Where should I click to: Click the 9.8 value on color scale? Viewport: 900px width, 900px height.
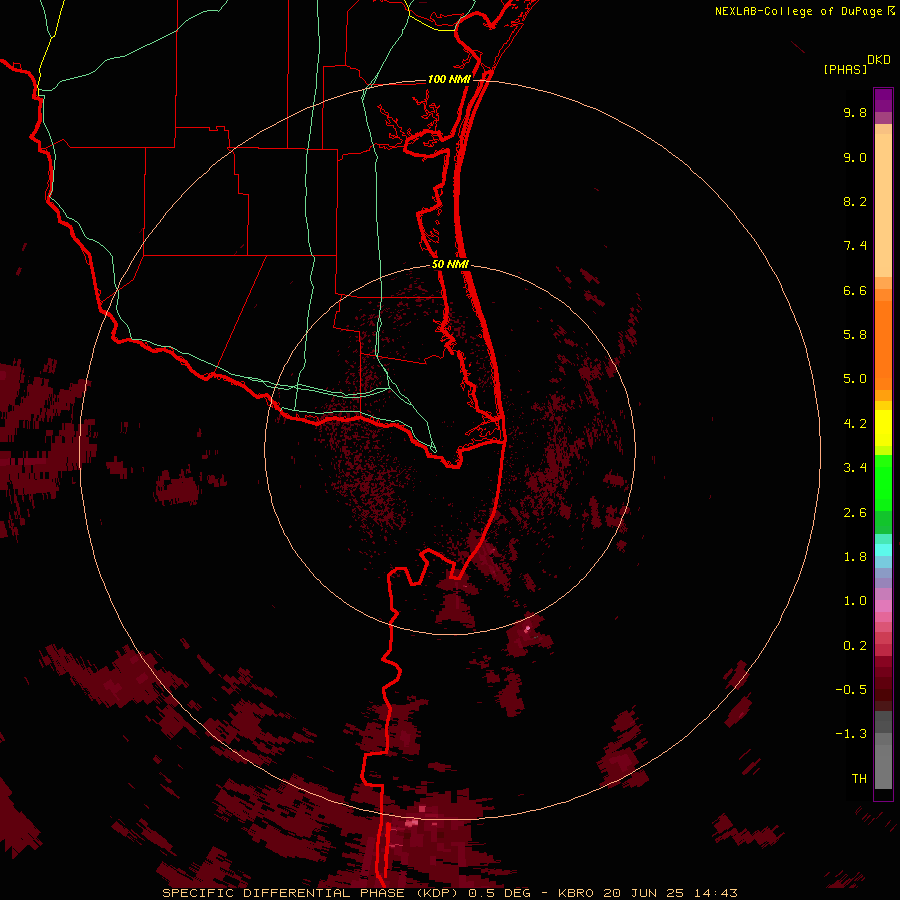point(855,112)
